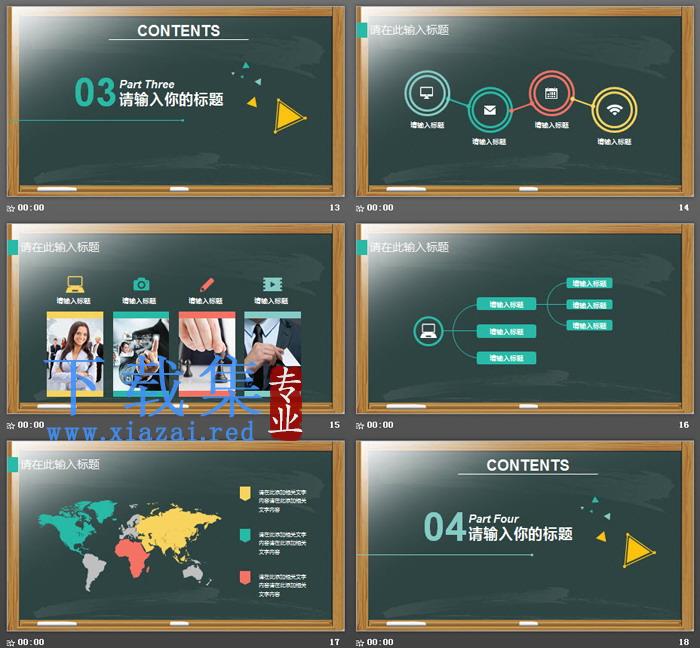Click slide number 16 label
This screenshot has width=700, height=648.
pos(684,425)
